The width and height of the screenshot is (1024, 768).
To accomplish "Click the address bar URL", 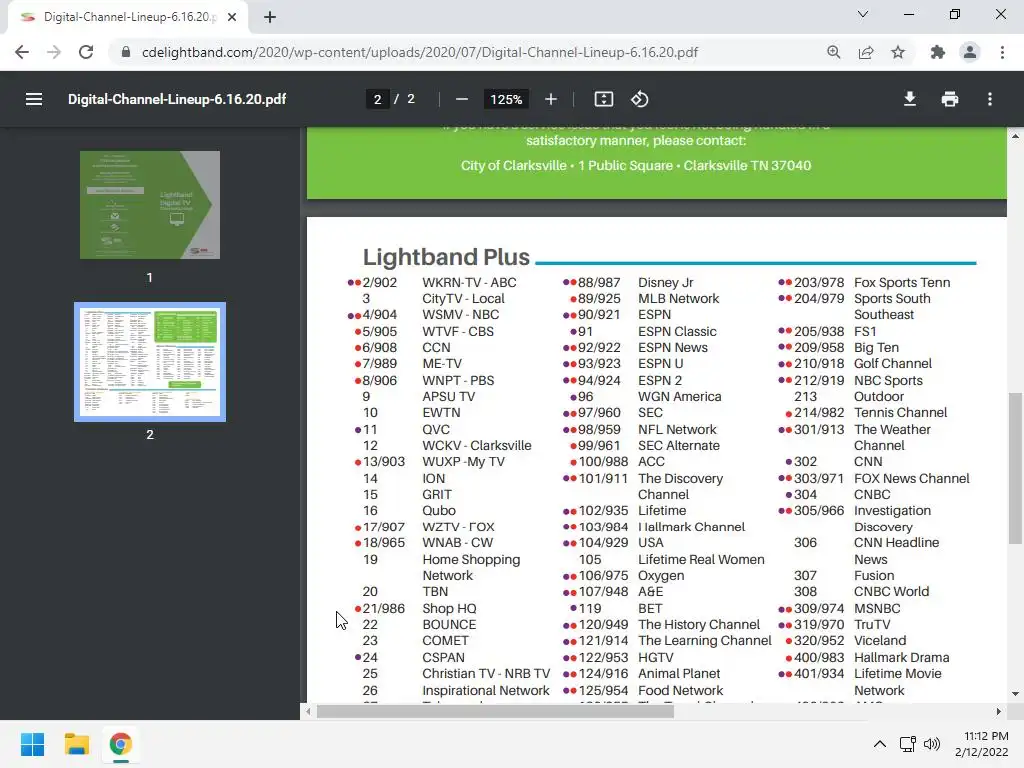I will pos(420,52).
